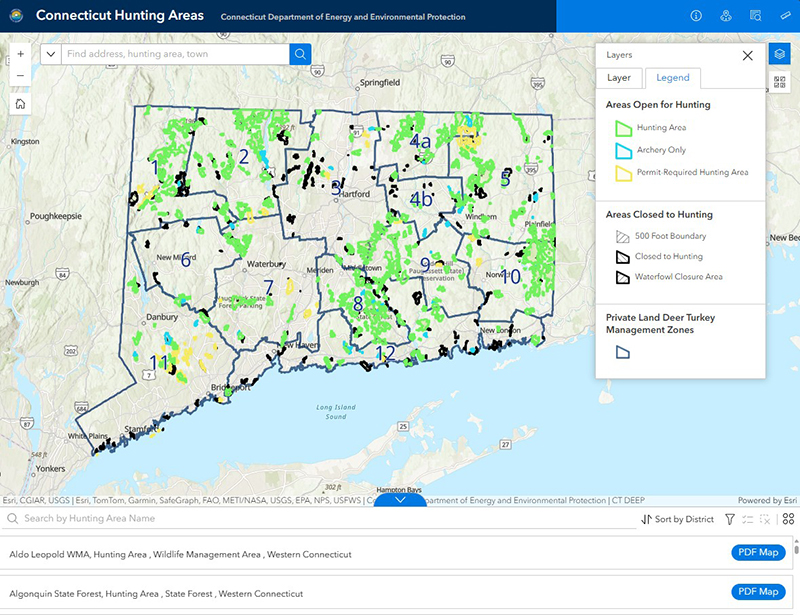Switch to the Layer tab
This screenshot has width=800, height=615.
pyautogui.click(x=619, y=78)
